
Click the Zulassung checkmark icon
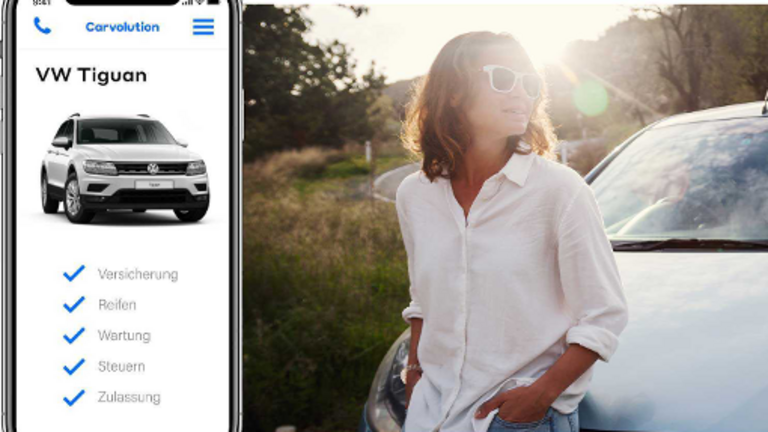tap(74, 397)
